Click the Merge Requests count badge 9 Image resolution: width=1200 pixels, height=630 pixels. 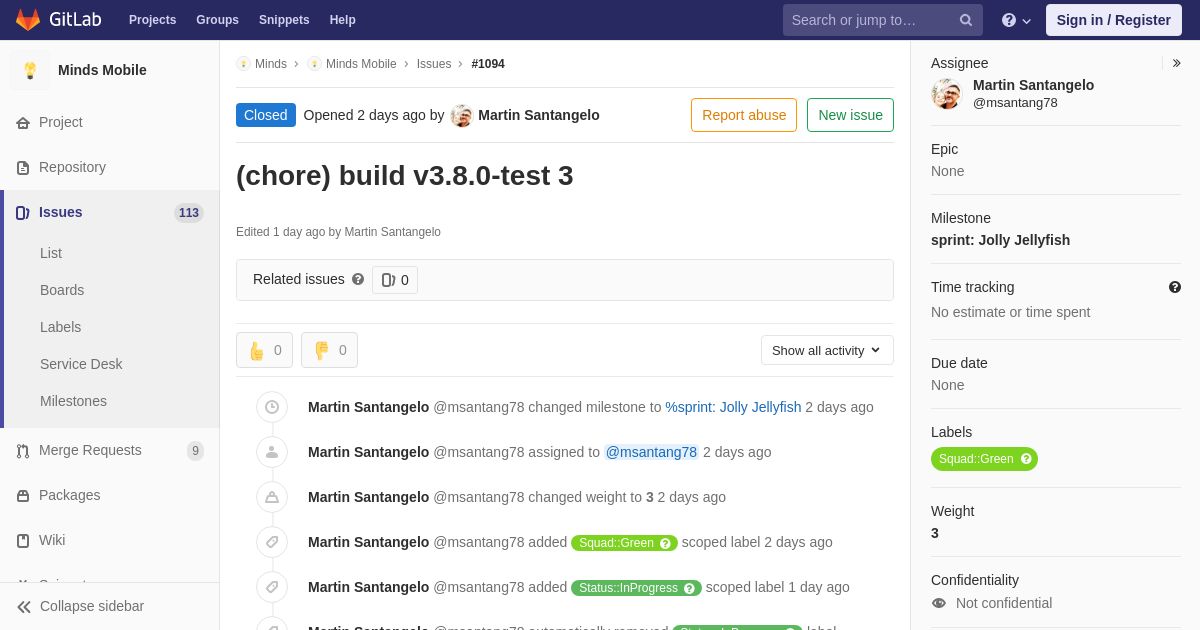click(195, 451)
